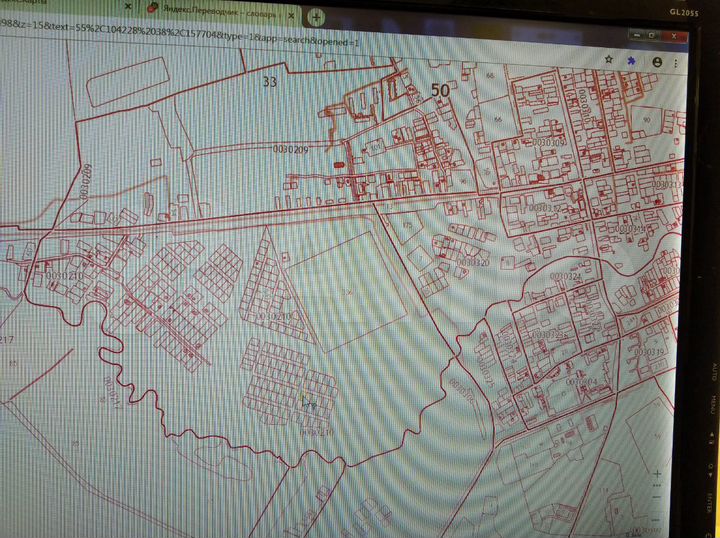The image size is (720, 538).
Task: Click the "217" label at the map edge
Action: pyautogui.click(x=6, y=340)
